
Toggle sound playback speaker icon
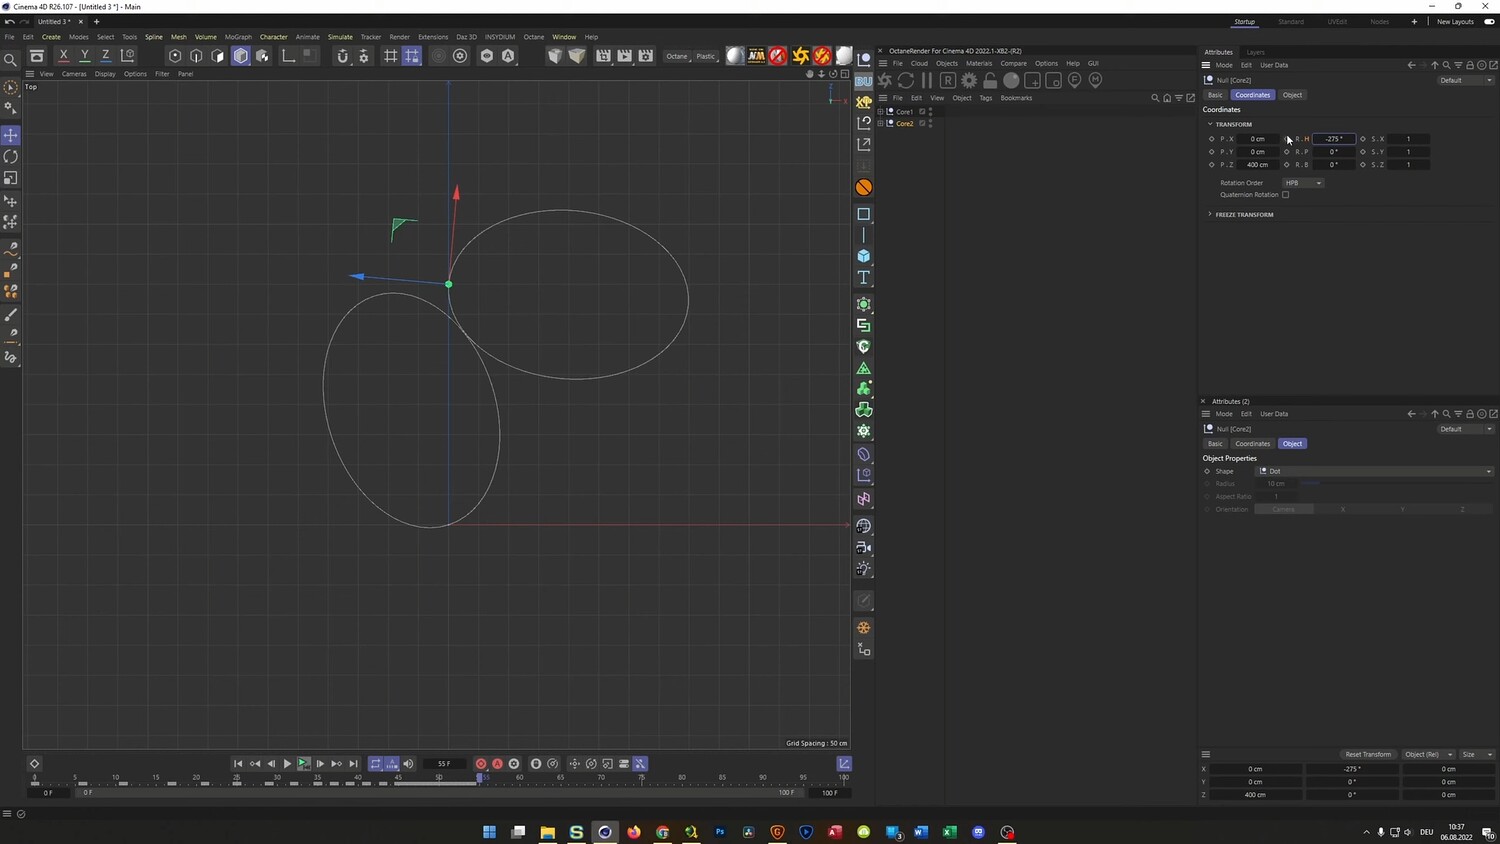[x=408, y=764]
